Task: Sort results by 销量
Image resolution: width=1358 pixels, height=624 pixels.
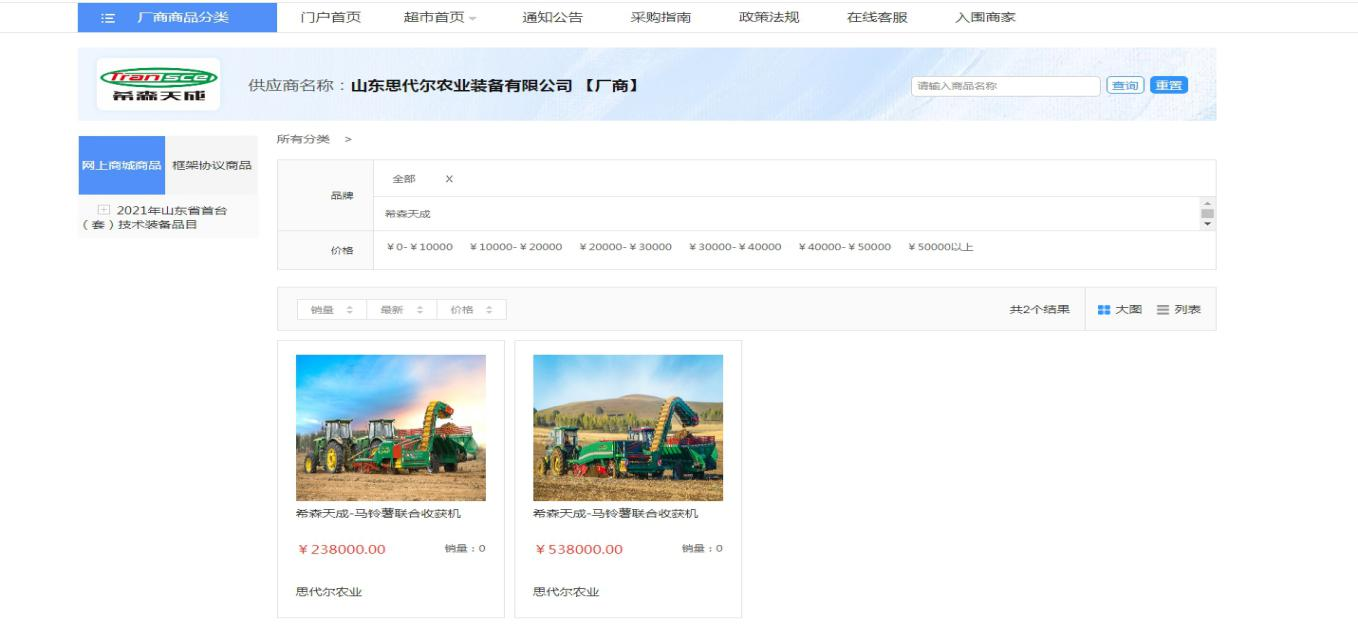Action: click(x=332, y=310)
